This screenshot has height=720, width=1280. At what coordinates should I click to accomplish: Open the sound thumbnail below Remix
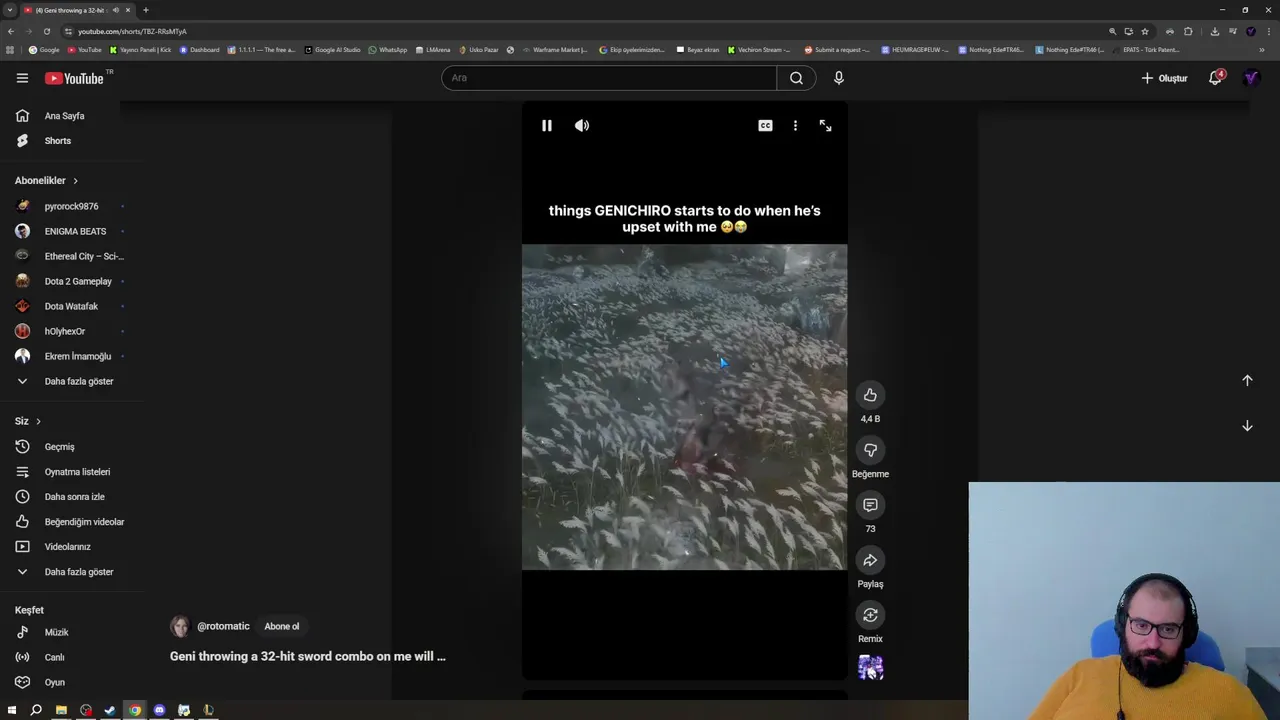click(x=870, y=667)
